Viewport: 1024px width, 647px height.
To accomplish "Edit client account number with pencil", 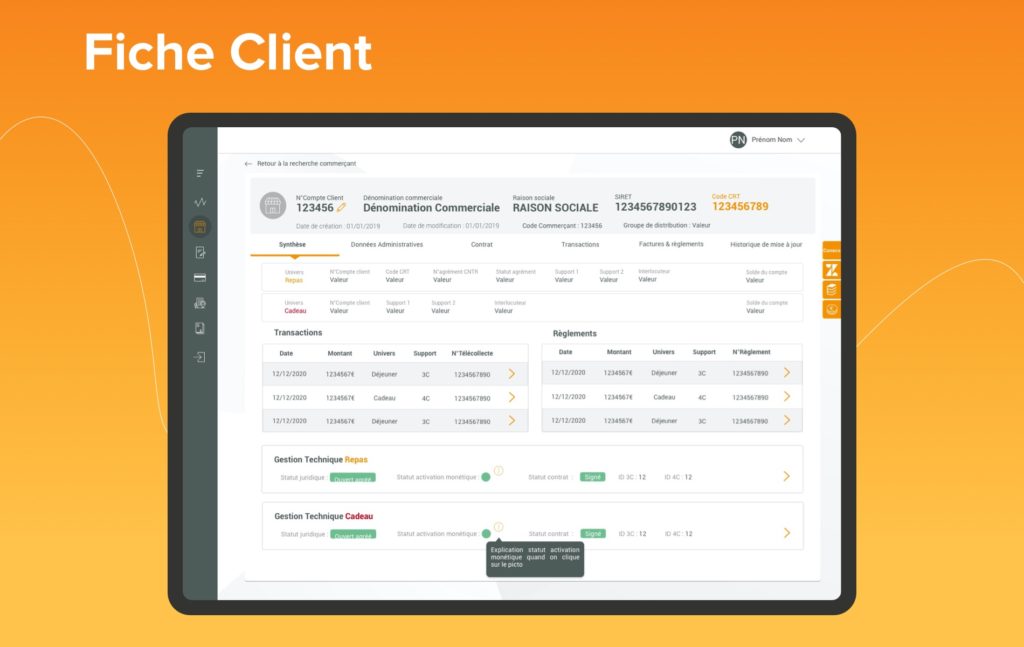I will 342,208.
